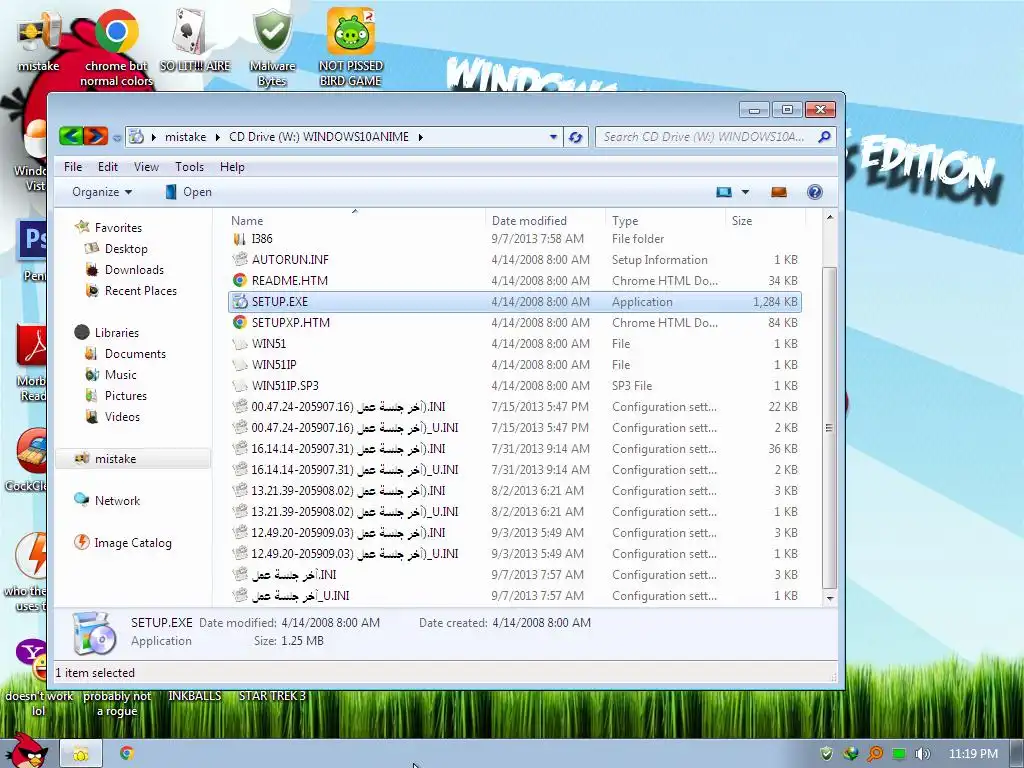Click the Explorer taskbar button
Image resolution: width=1024 pixels, height=768 pixels.
pyautogui.click(x=81, y=754)
